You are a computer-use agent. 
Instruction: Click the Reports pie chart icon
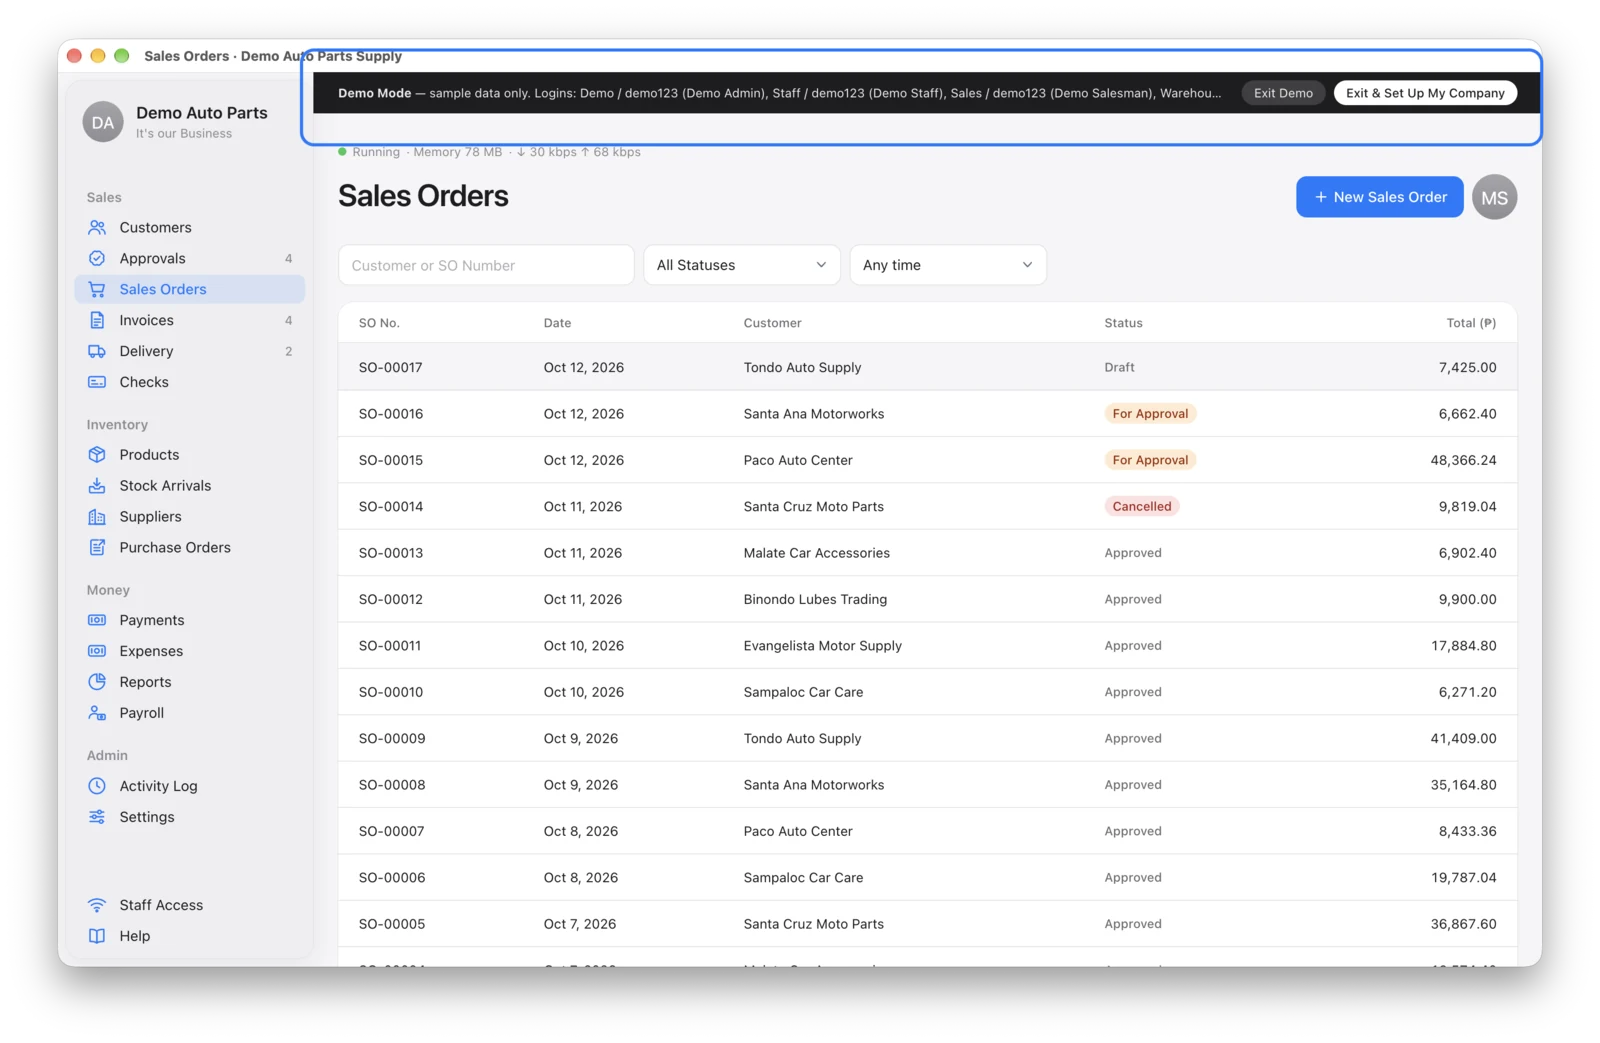[x=97, y=682]
